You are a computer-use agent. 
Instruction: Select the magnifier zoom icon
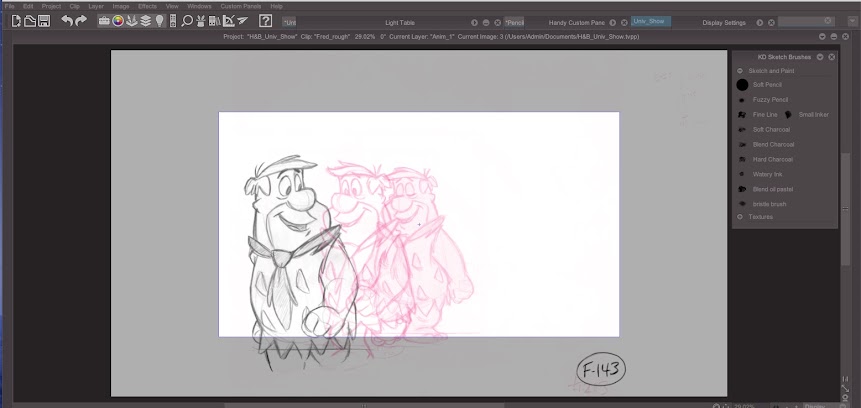coord(187,21)
